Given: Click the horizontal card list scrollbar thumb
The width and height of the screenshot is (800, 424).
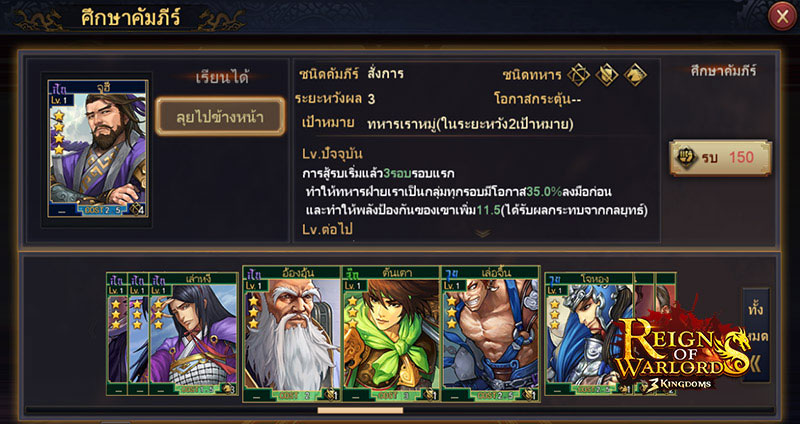Looking at the screenshot, I should pyautogui.click(x=360, y=410).
